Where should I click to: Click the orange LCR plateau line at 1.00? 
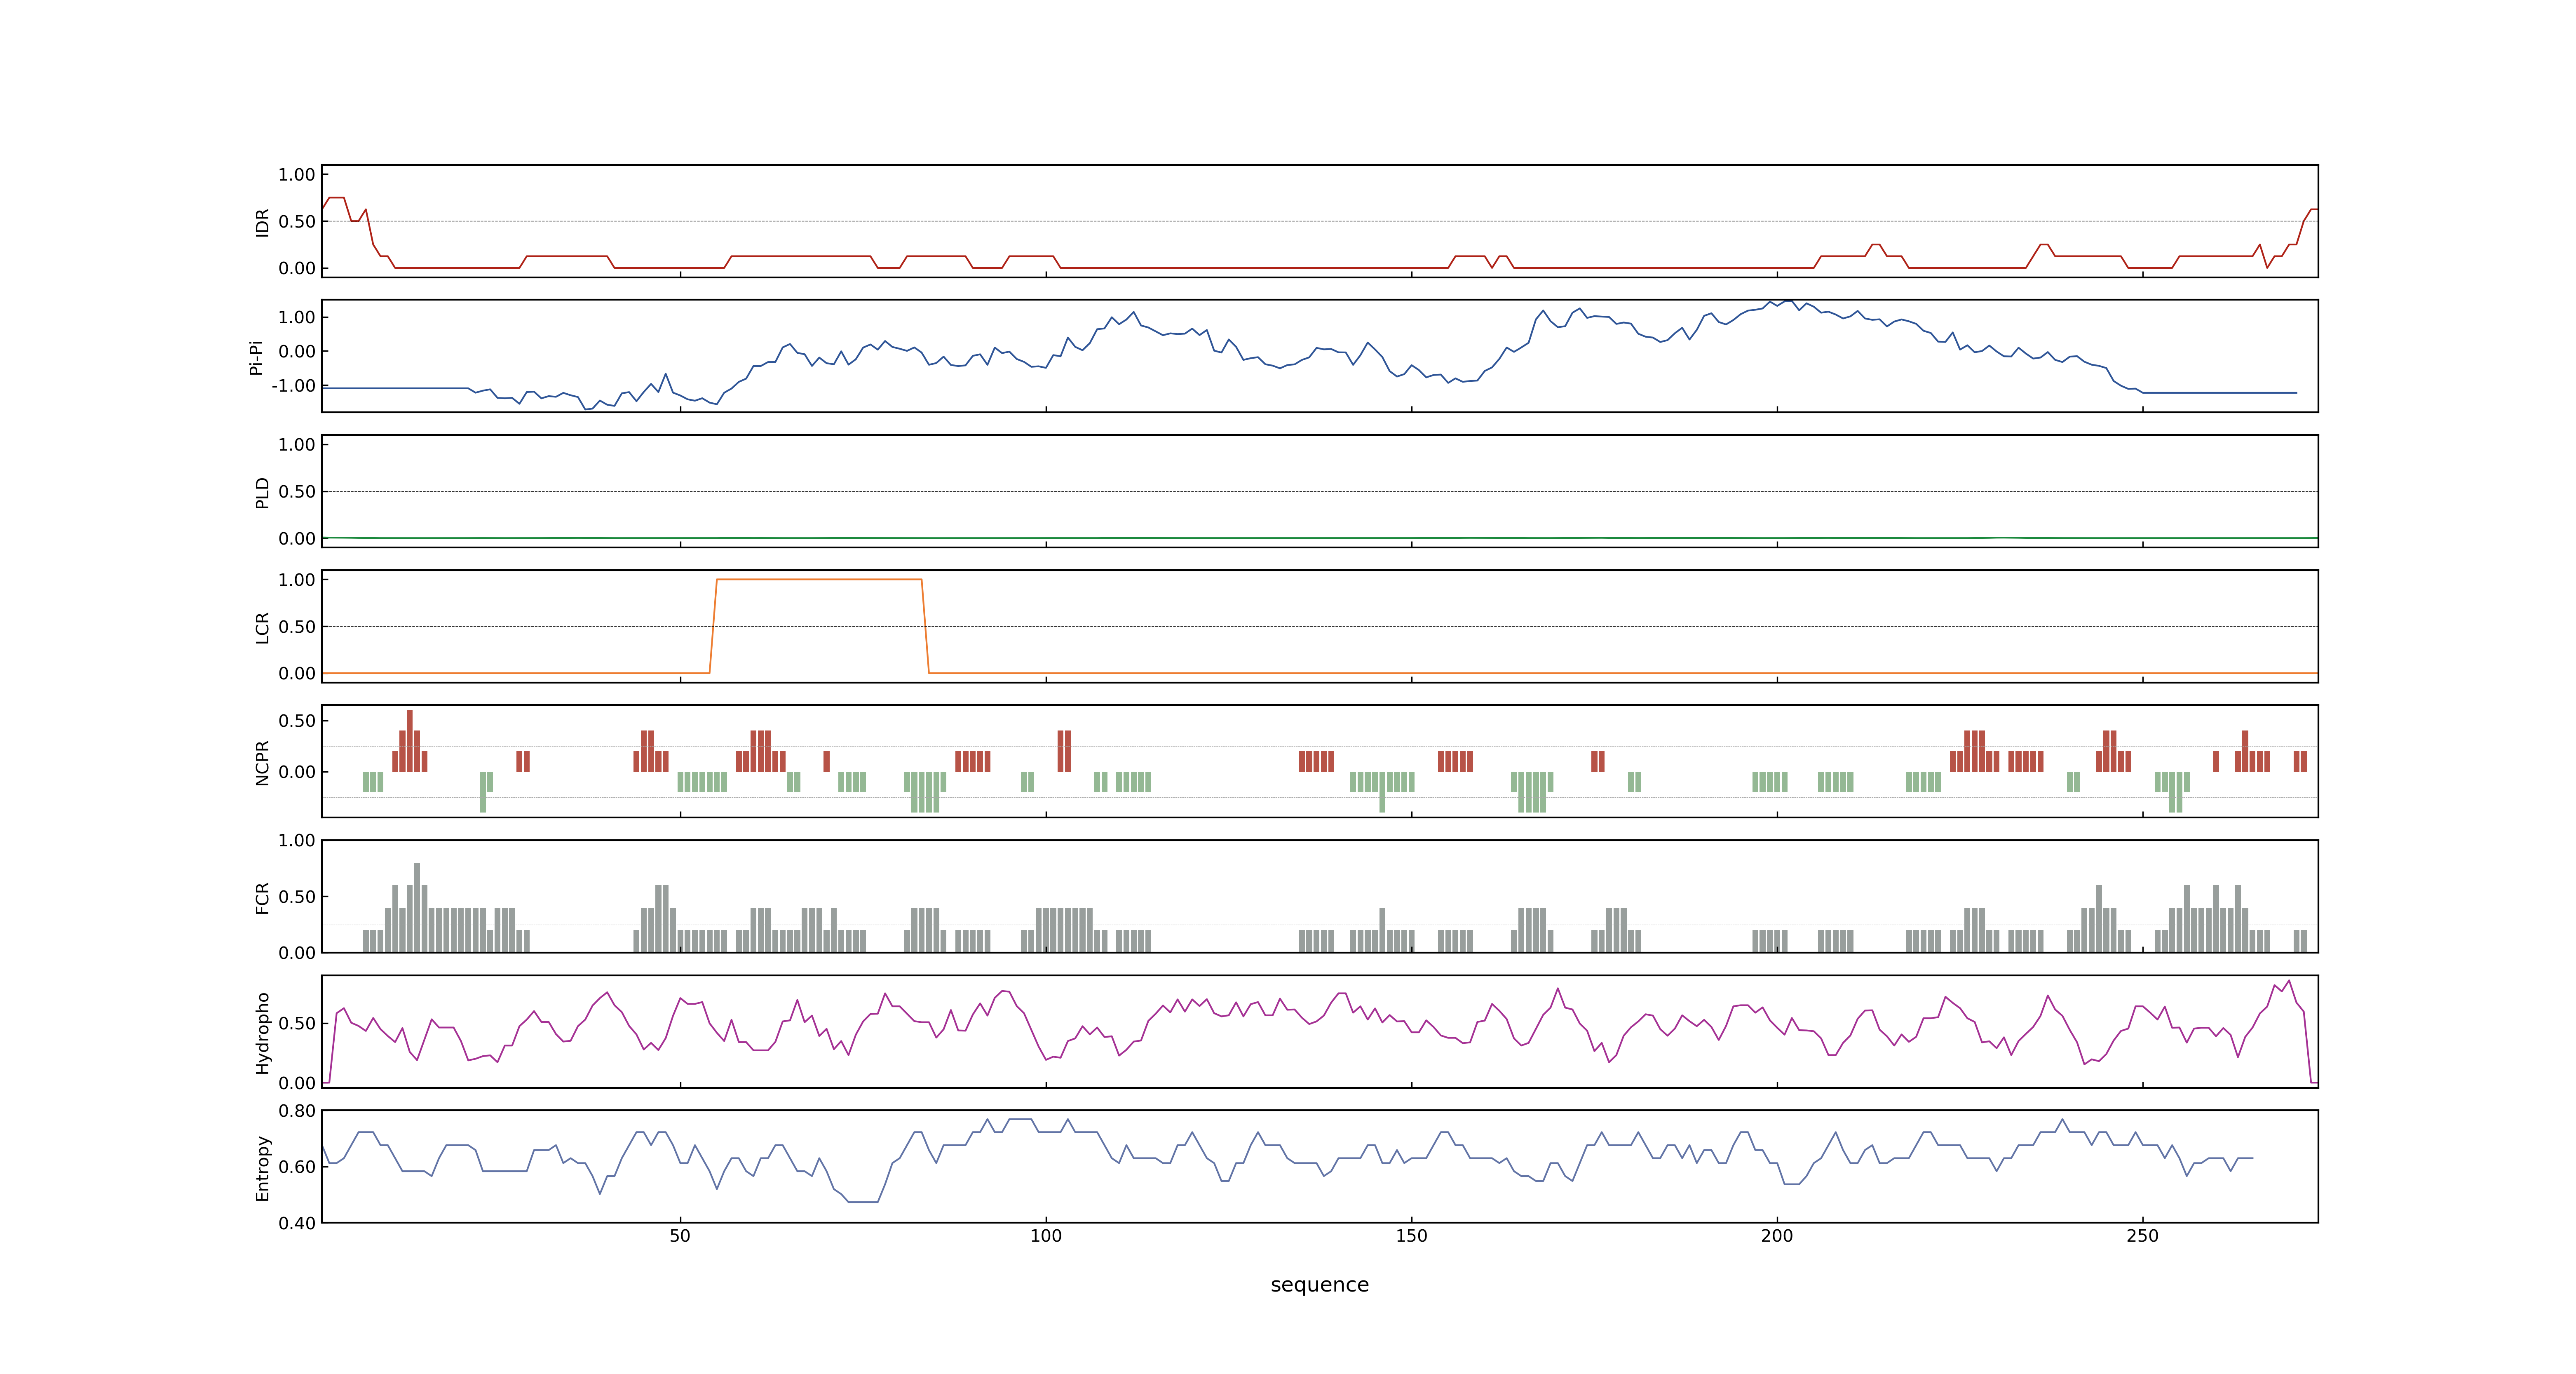(x=819, y=580)
